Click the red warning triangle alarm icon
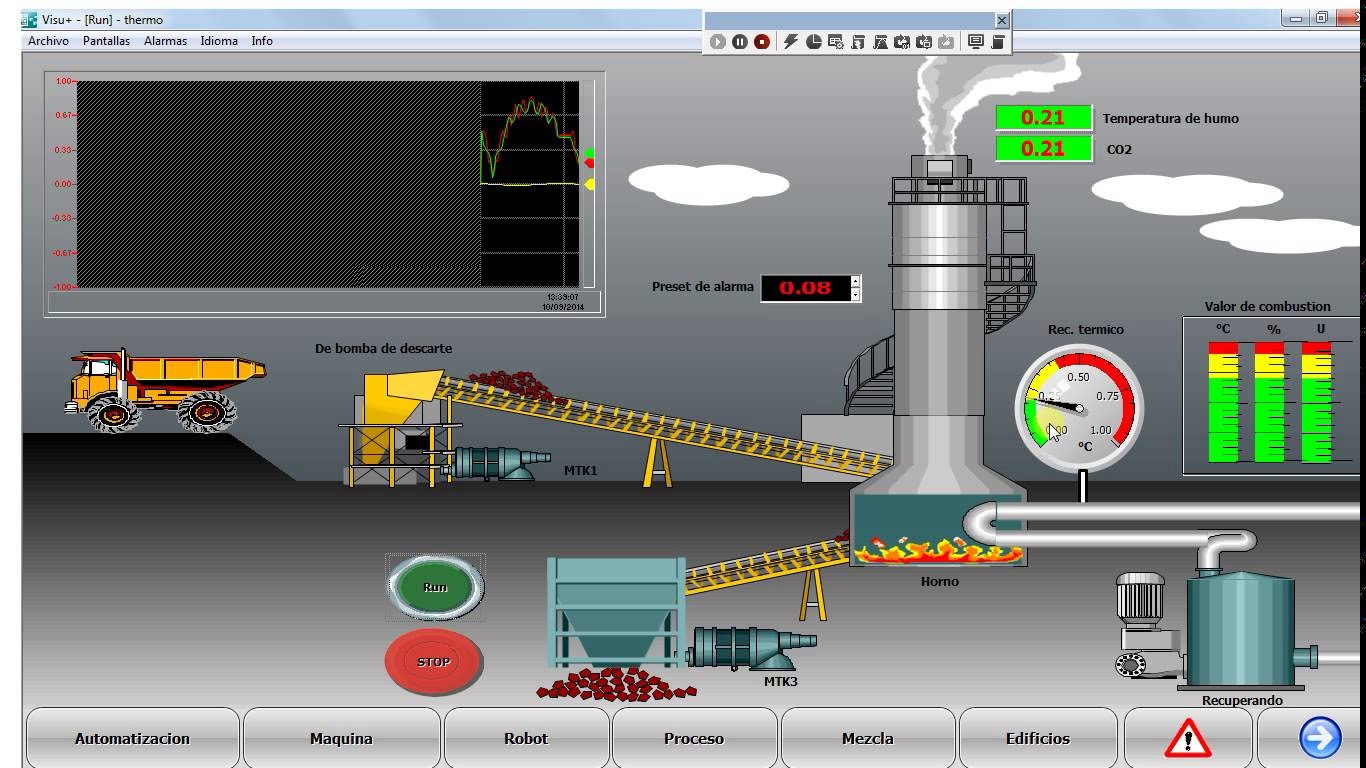This screenshot has width=1366, height=768. pos(1187,739)
